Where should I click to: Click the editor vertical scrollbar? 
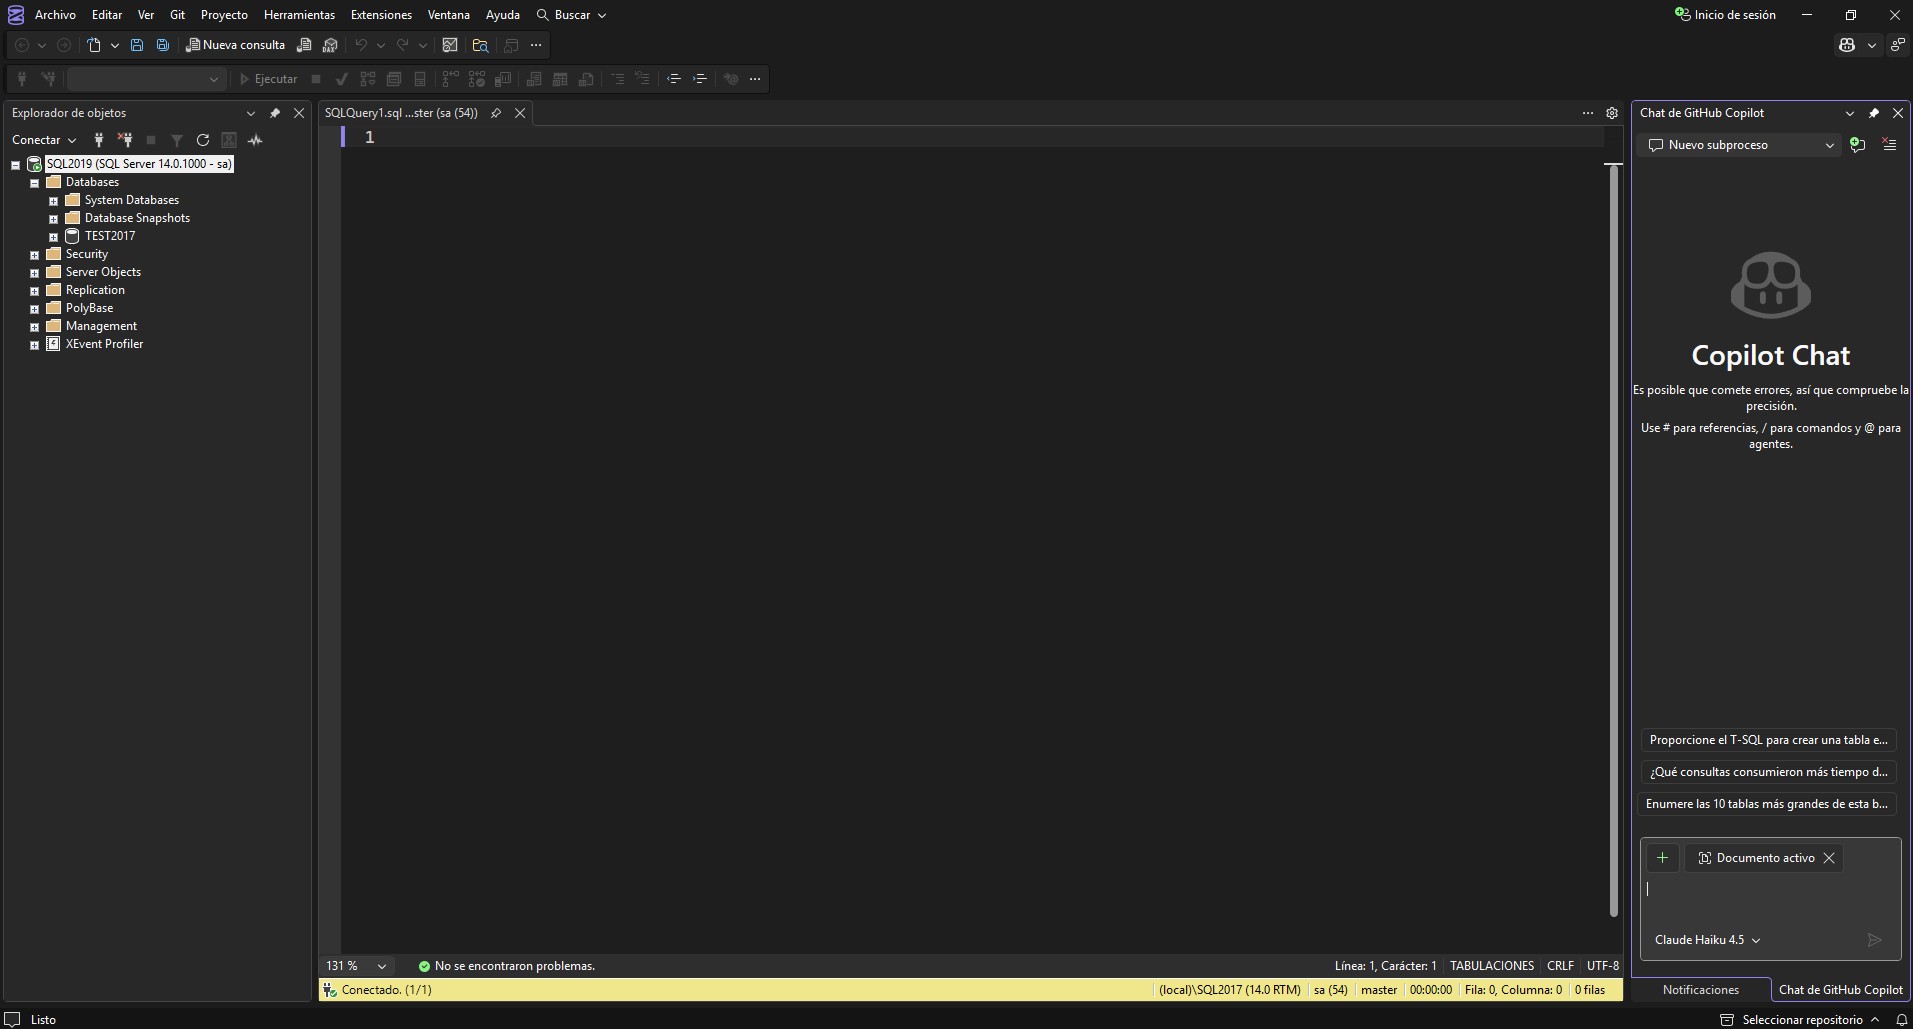pos(1613,540)
